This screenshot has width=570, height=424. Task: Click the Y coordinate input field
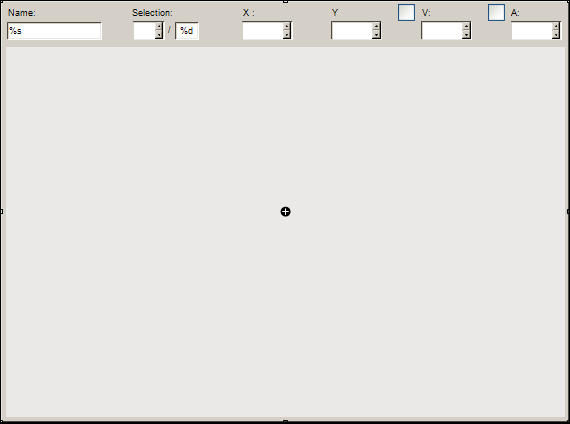352,31
